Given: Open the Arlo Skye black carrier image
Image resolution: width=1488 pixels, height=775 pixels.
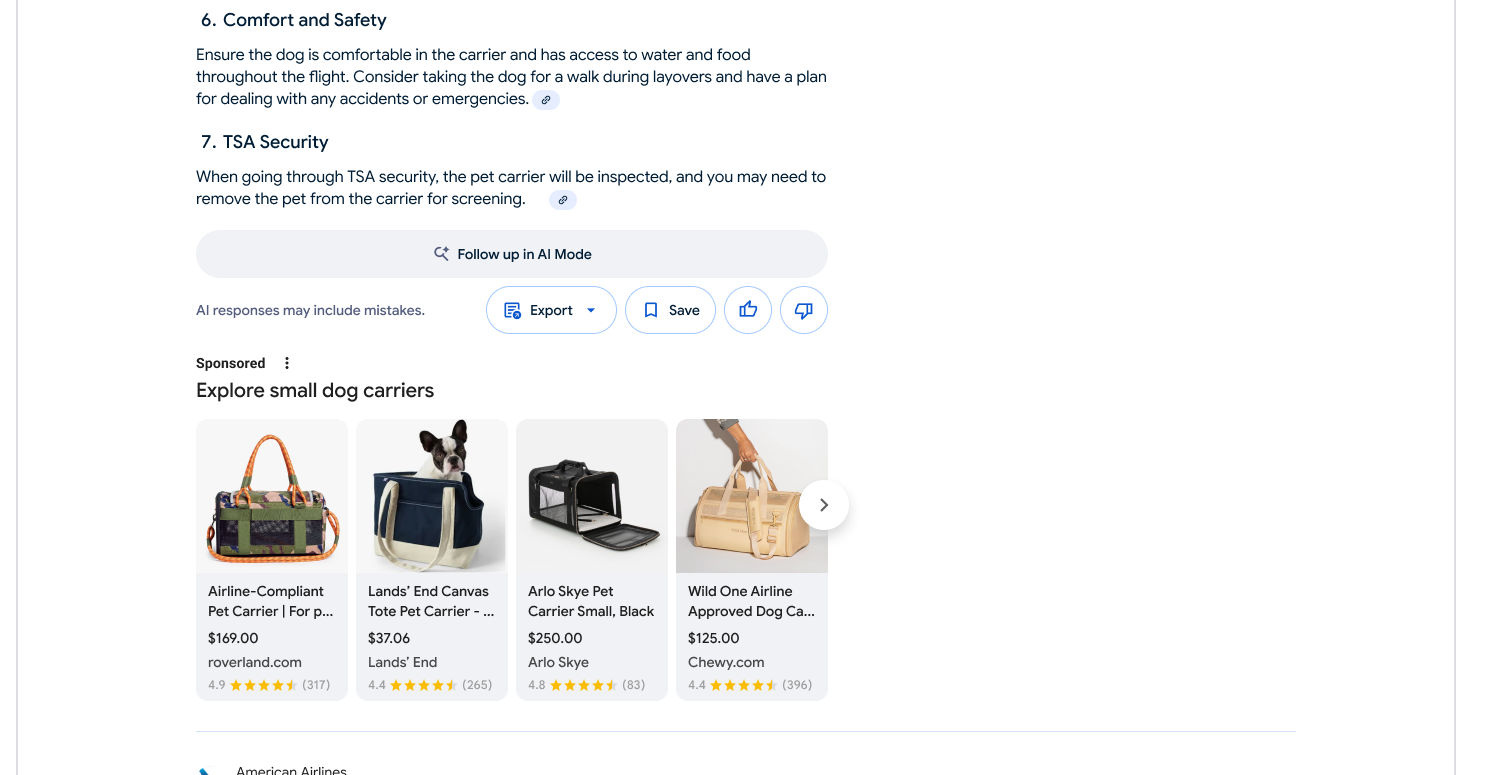Looking at the screenshot, I should (x=592, y=496).
